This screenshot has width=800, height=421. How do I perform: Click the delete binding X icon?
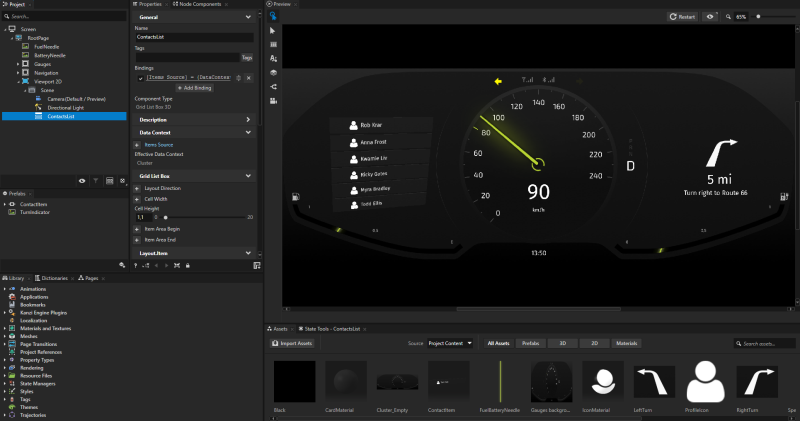coord(248,77)
